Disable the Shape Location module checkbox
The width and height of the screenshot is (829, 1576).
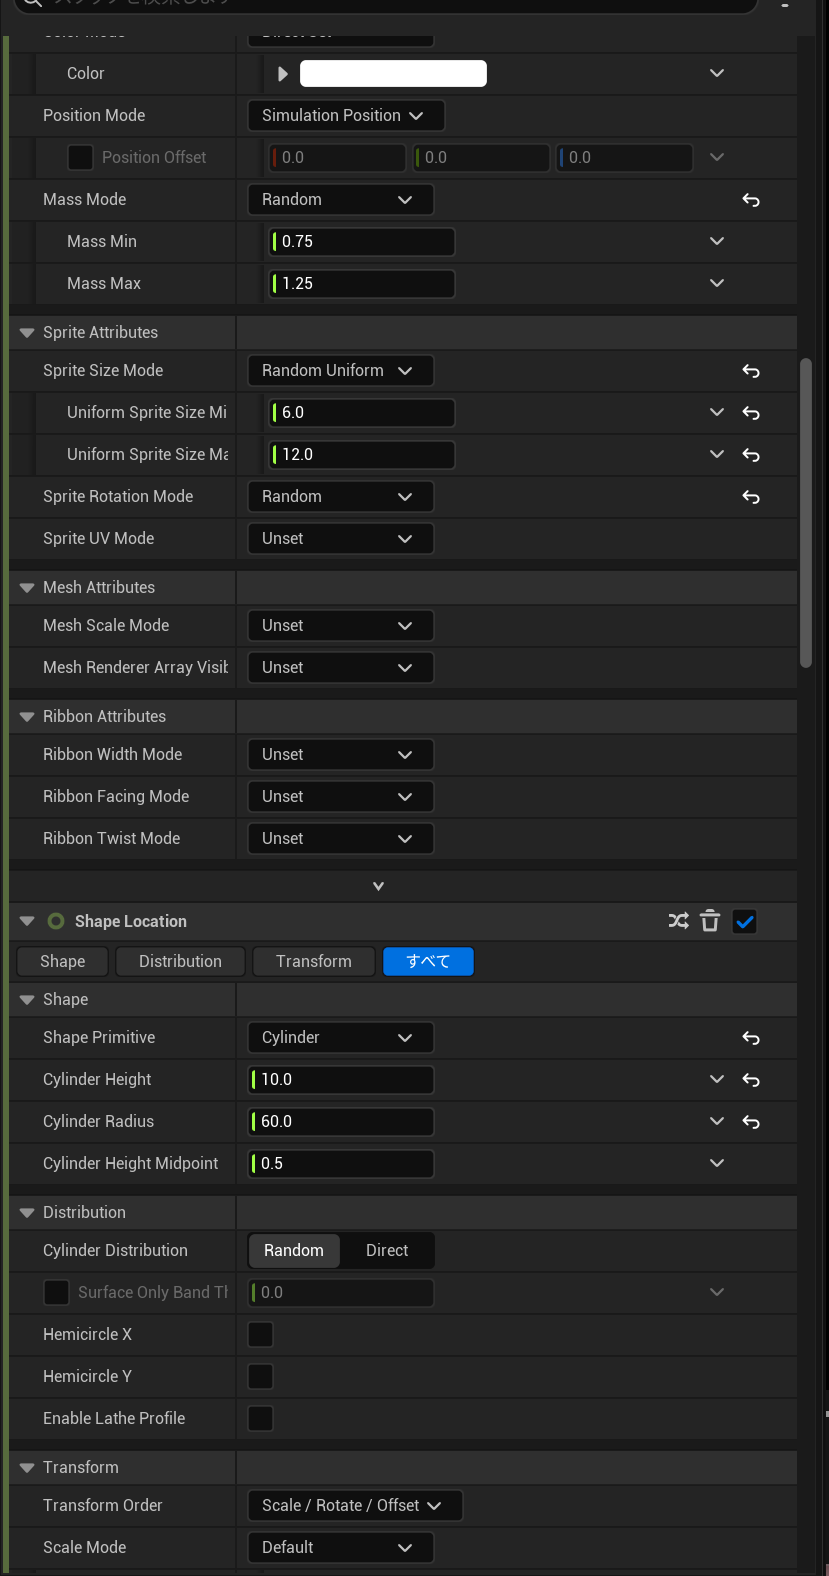[x=745, y=921]
